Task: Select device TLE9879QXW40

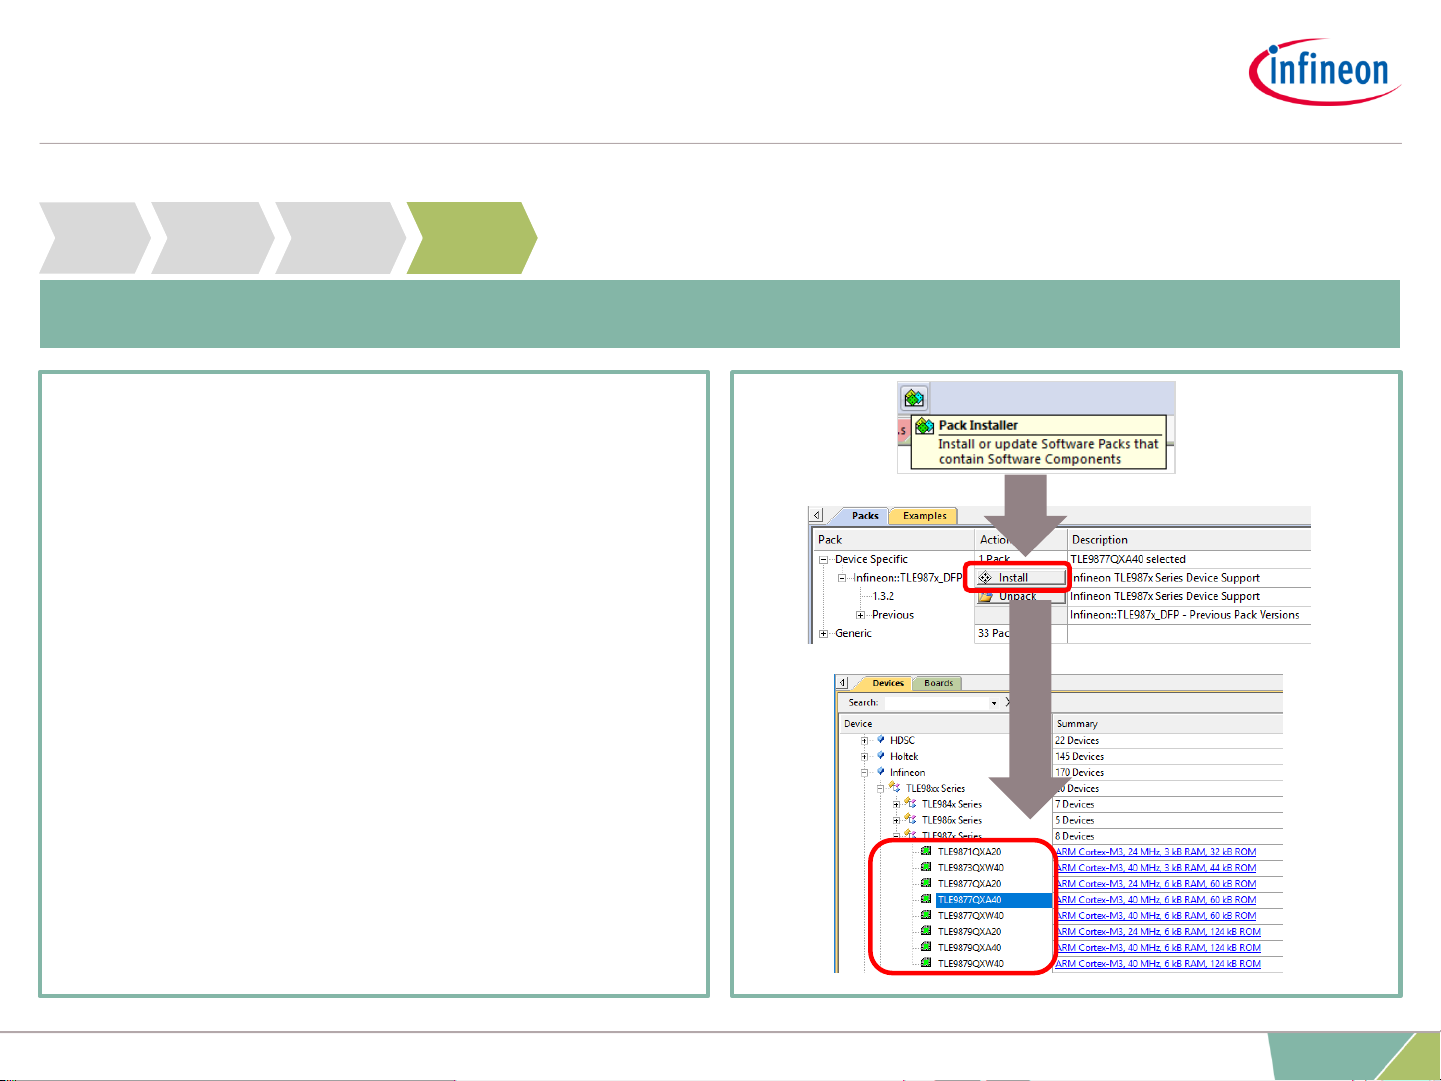Action: pyautogui.click(x=970, y=964)
